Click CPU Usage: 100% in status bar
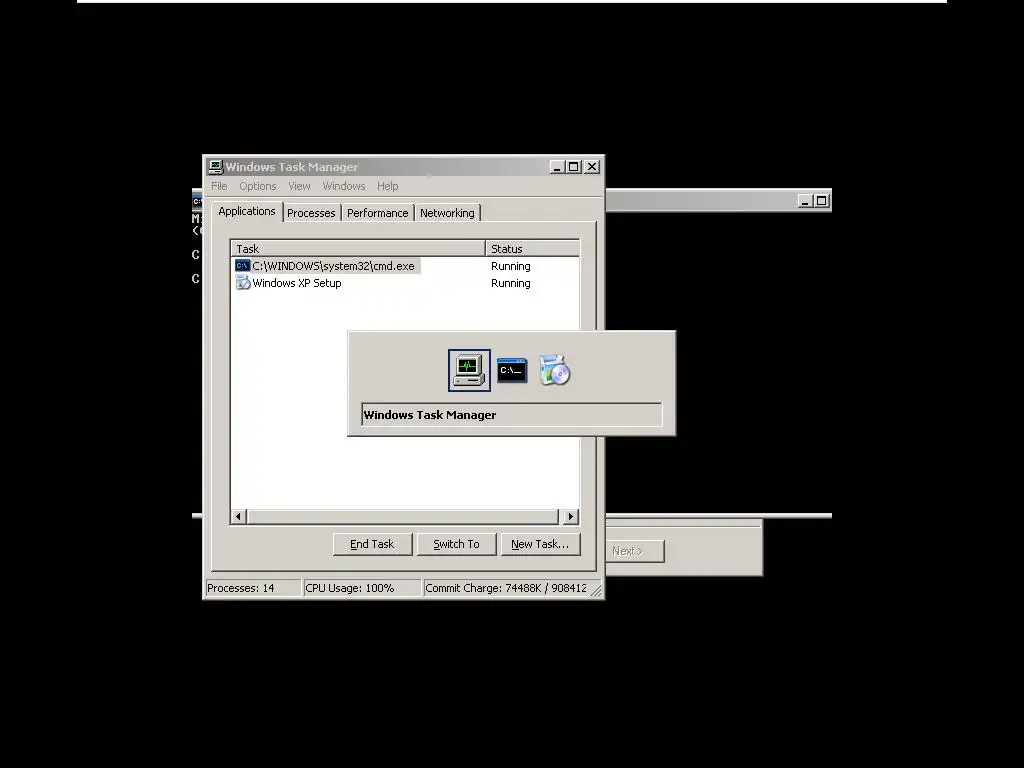The image size is (1024, 768). 362,588
